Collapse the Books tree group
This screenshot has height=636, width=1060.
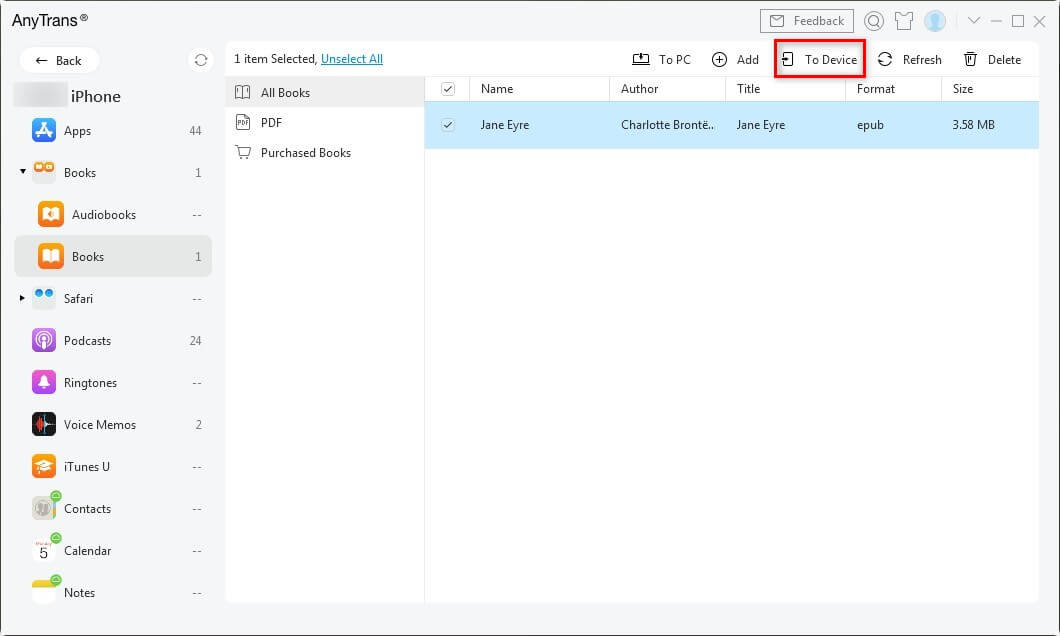pyautogui.click(x=23, y=172)
